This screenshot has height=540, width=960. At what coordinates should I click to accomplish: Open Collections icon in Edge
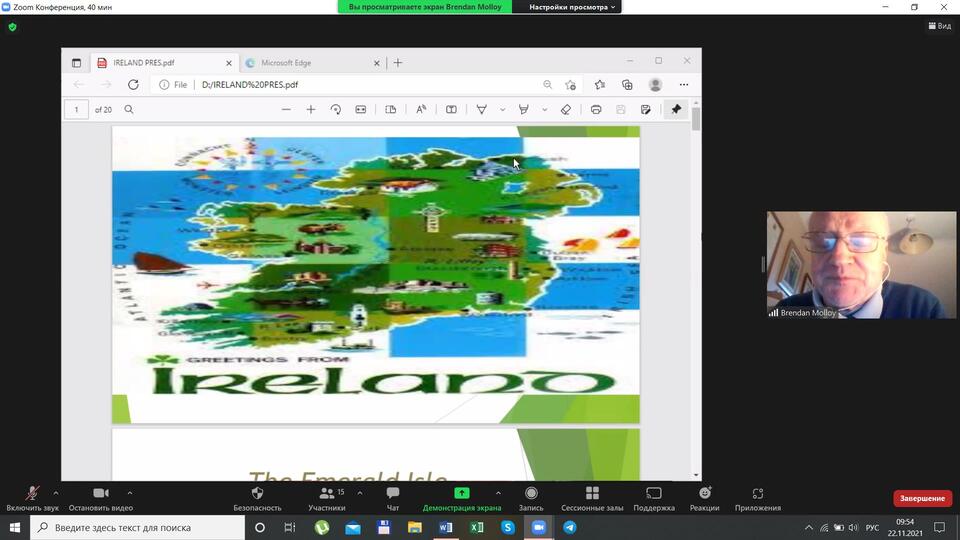point(627,84)
